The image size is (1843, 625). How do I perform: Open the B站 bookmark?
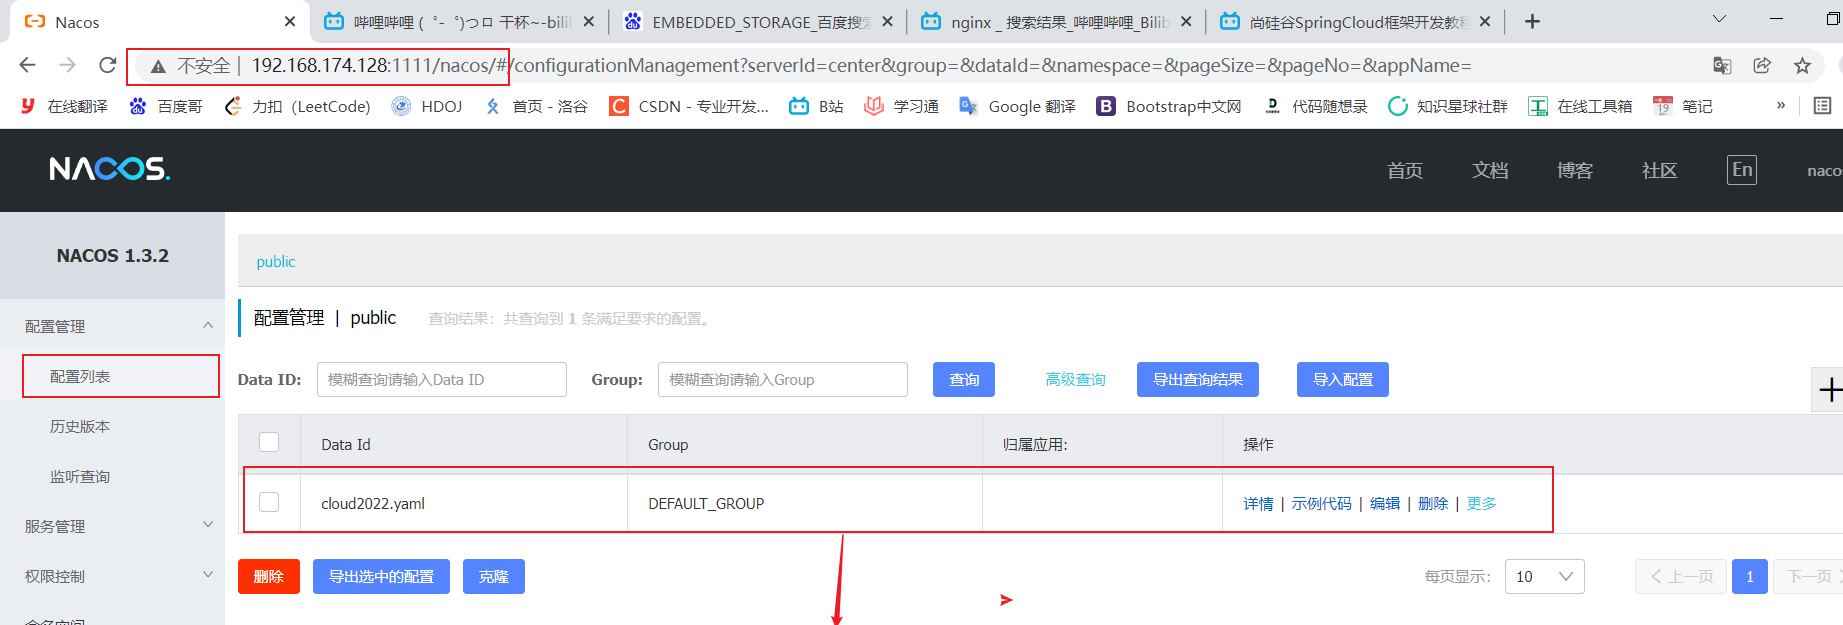tap(816, 106)
